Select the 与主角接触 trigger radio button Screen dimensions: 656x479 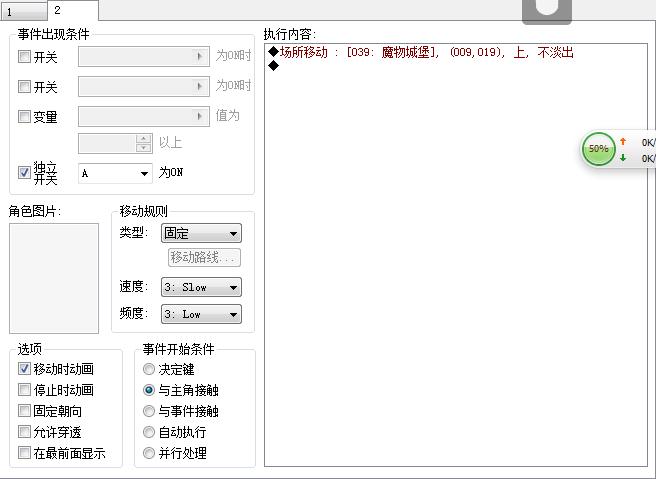(x=149, y=390)
